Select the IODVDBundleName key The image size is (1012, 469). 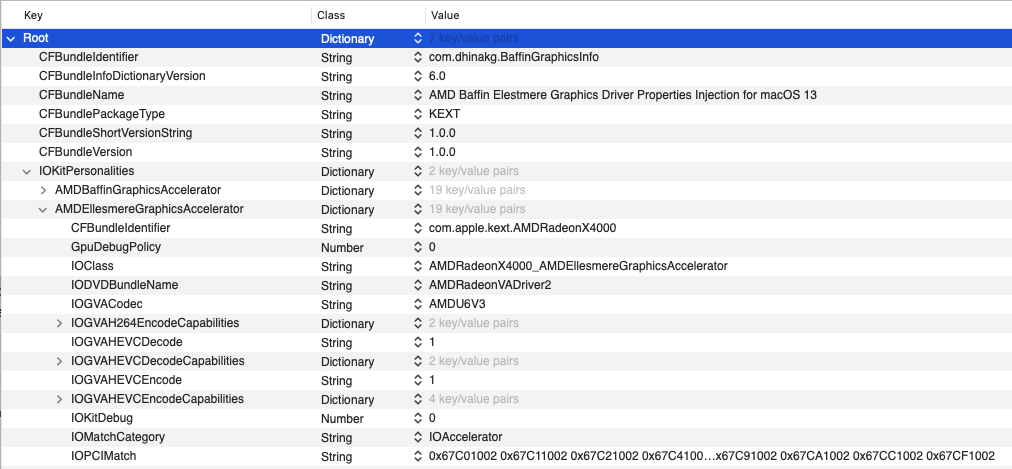(125, 284)
